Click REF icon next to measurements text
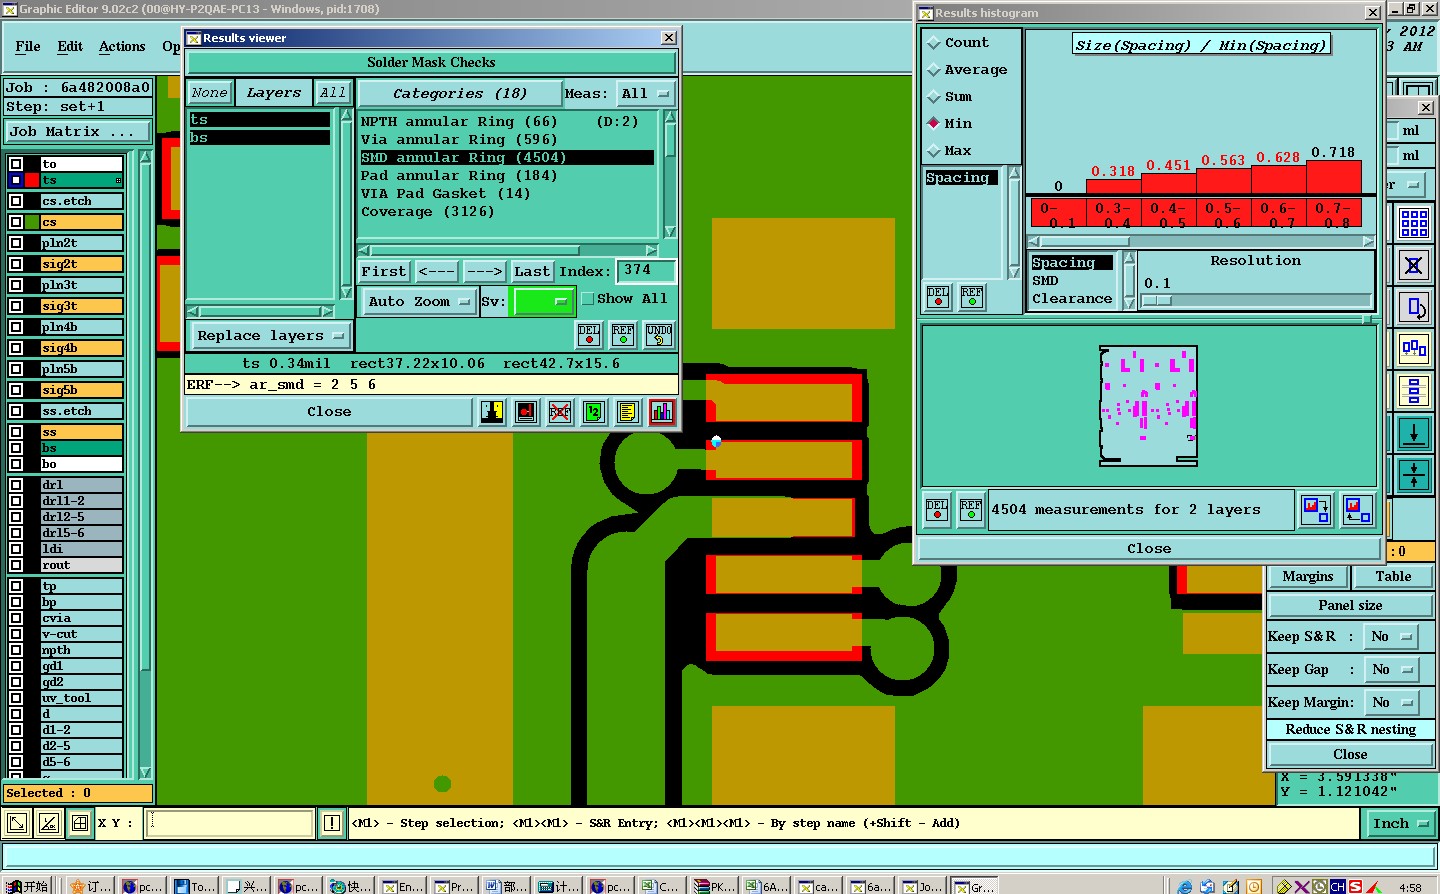Viewport: 1440px width, 894px height. click(971, 510)
